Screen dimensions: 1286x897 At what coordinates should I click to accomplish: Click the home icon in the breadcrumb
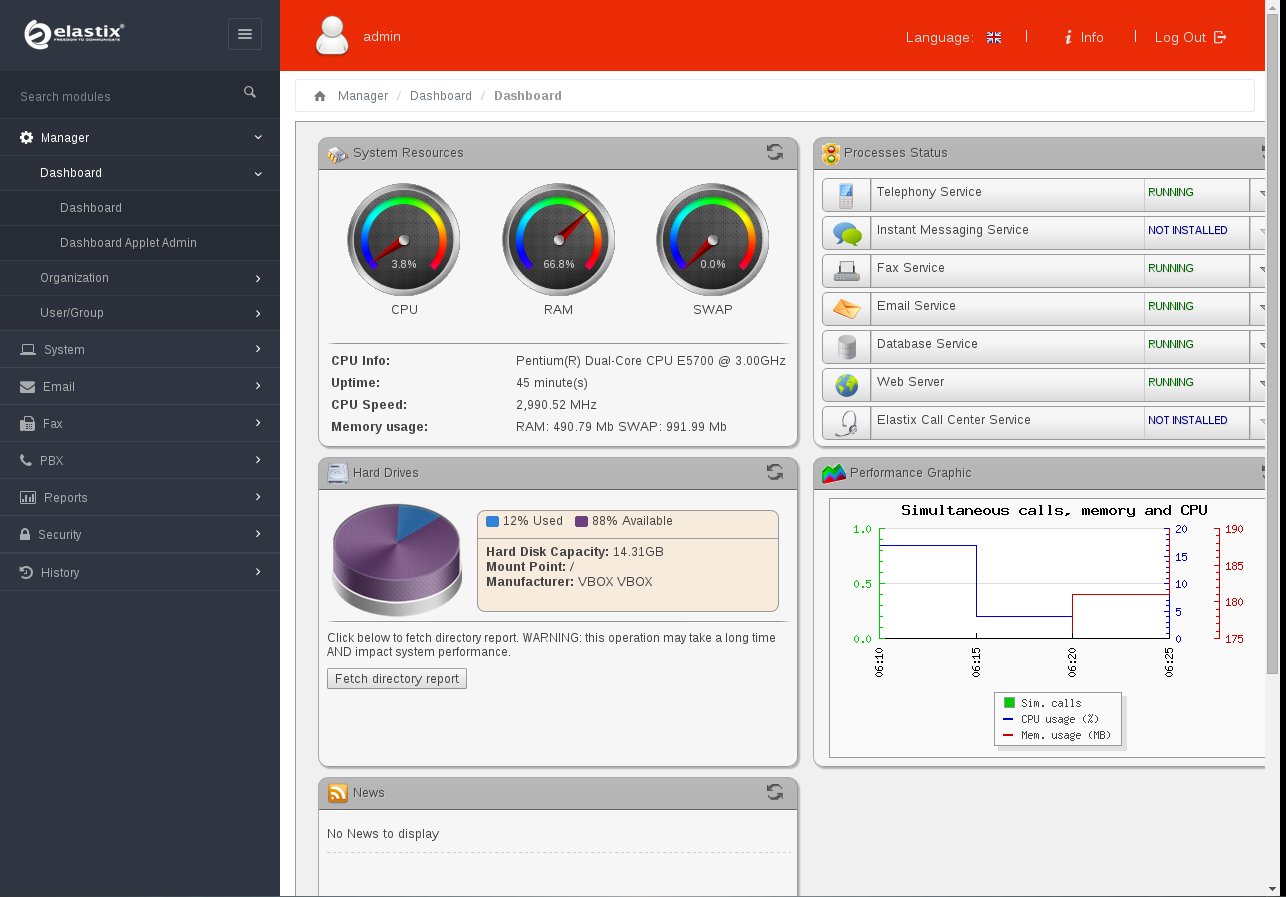point(320,96)
